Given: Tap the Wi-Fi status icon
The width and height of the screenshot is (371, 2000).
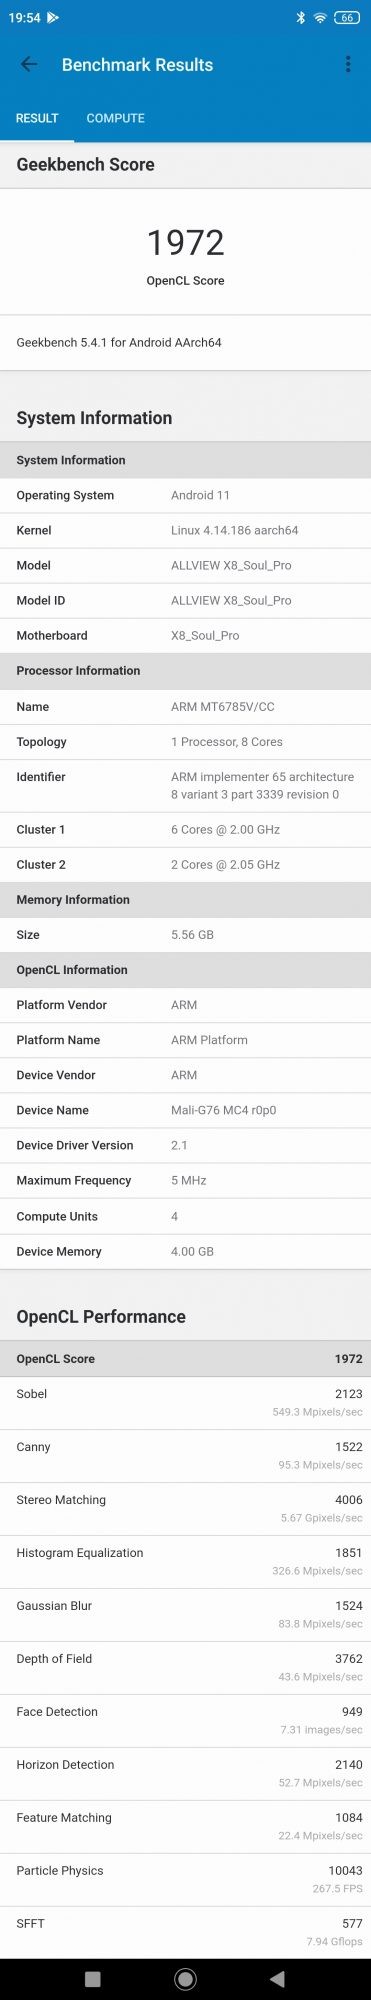Looking at the screenshot, I should (320, 18).
